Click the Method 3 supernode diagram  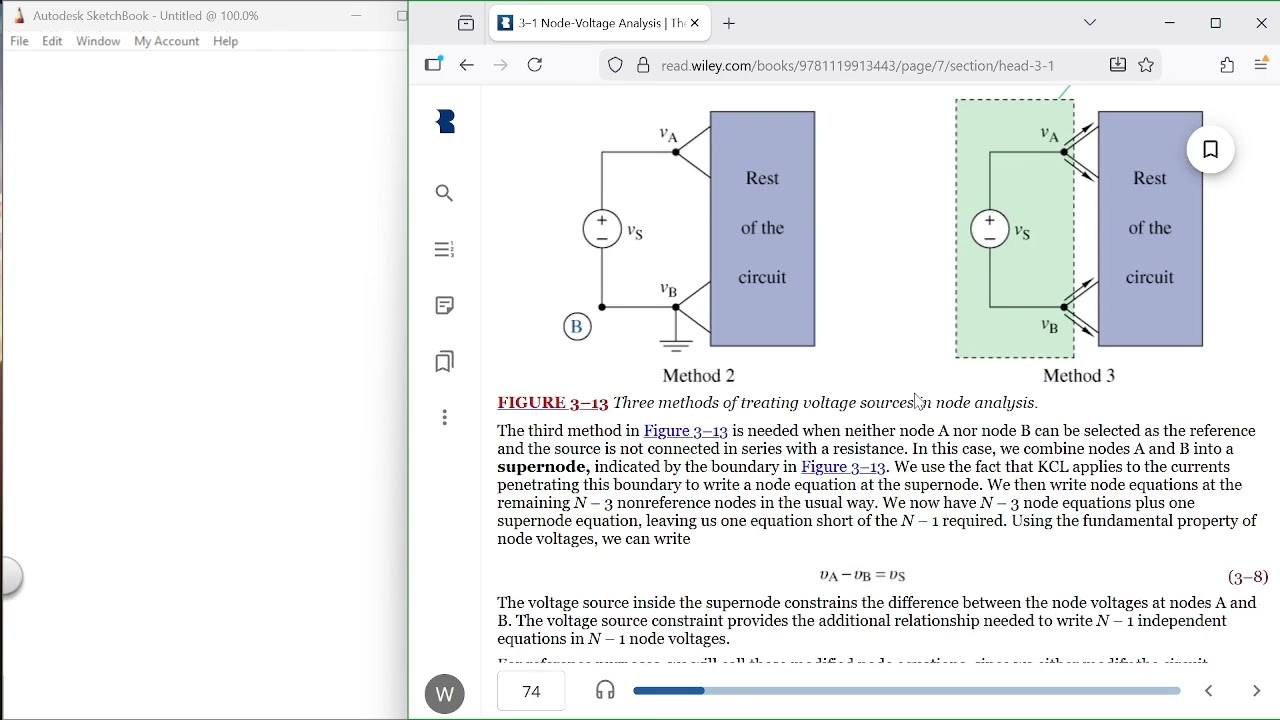pyautogui.click(x=1080, y=228)
